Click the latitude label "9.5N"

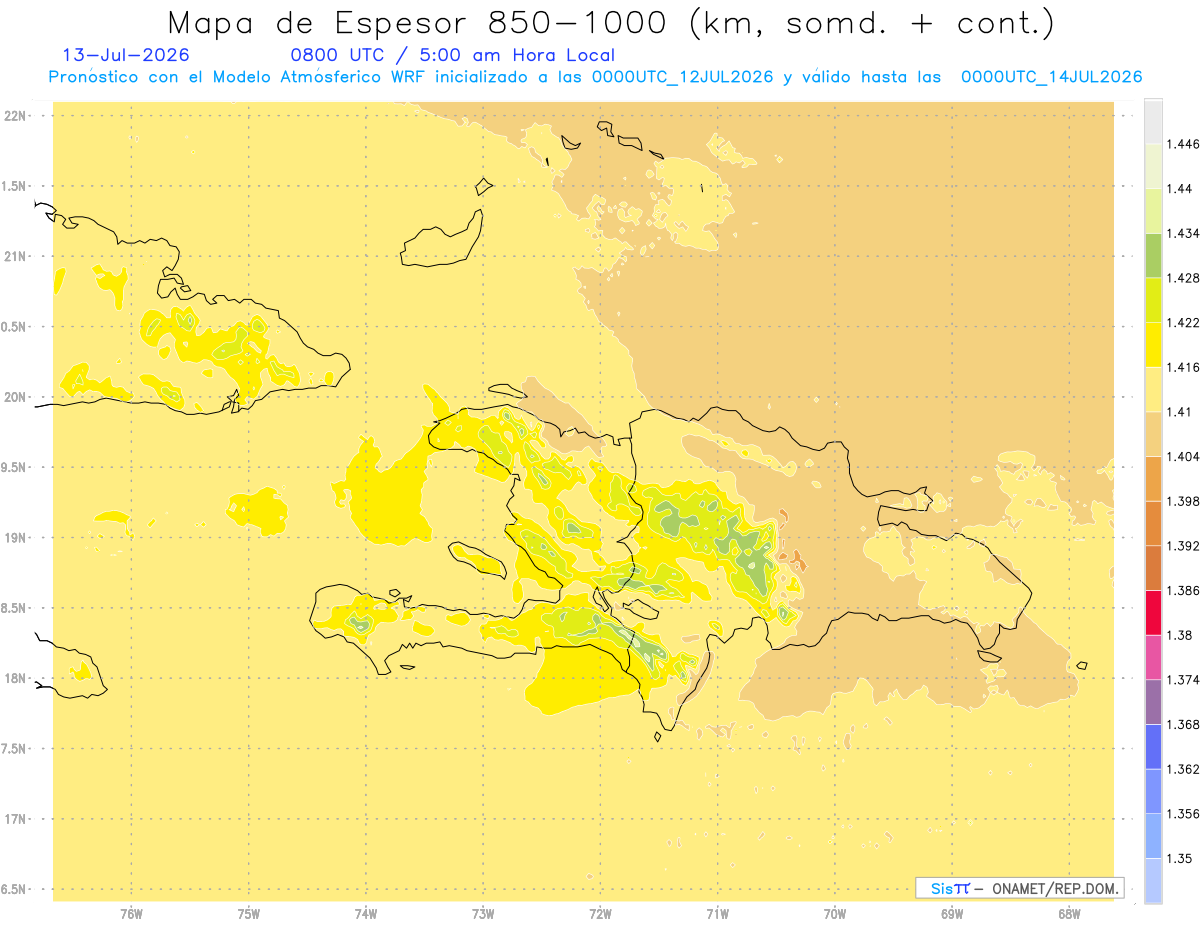[x=15, y=468]
